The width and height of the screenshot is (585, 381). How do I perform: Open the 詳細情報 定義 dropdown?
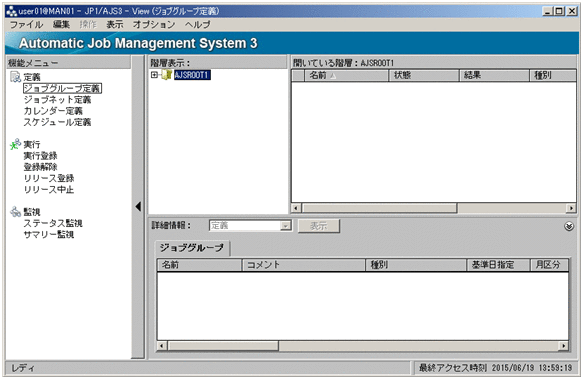tap(285, 225)
